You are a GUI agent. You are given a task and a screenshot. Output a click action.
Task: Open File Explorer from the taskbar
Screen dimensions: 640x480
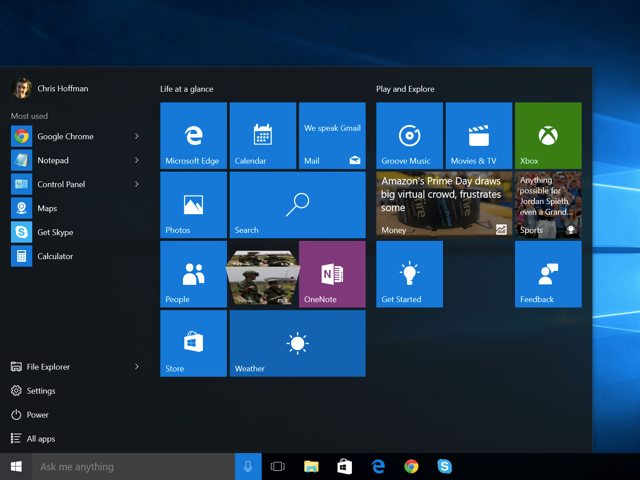coord(311,467)
